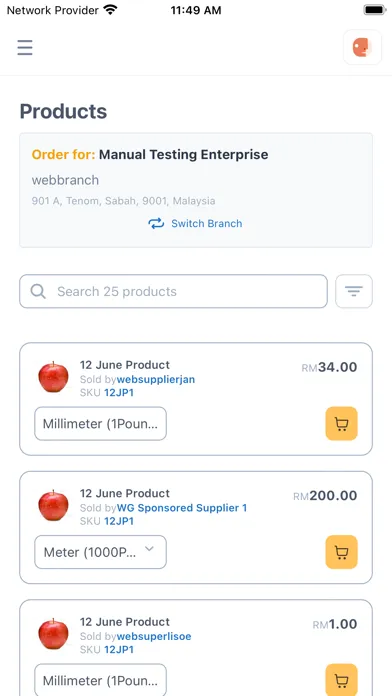This screenshot has height=696, width=392.
Task: Open WG Sponsored Supplier 1 link
Action: (x=182, y=508)
